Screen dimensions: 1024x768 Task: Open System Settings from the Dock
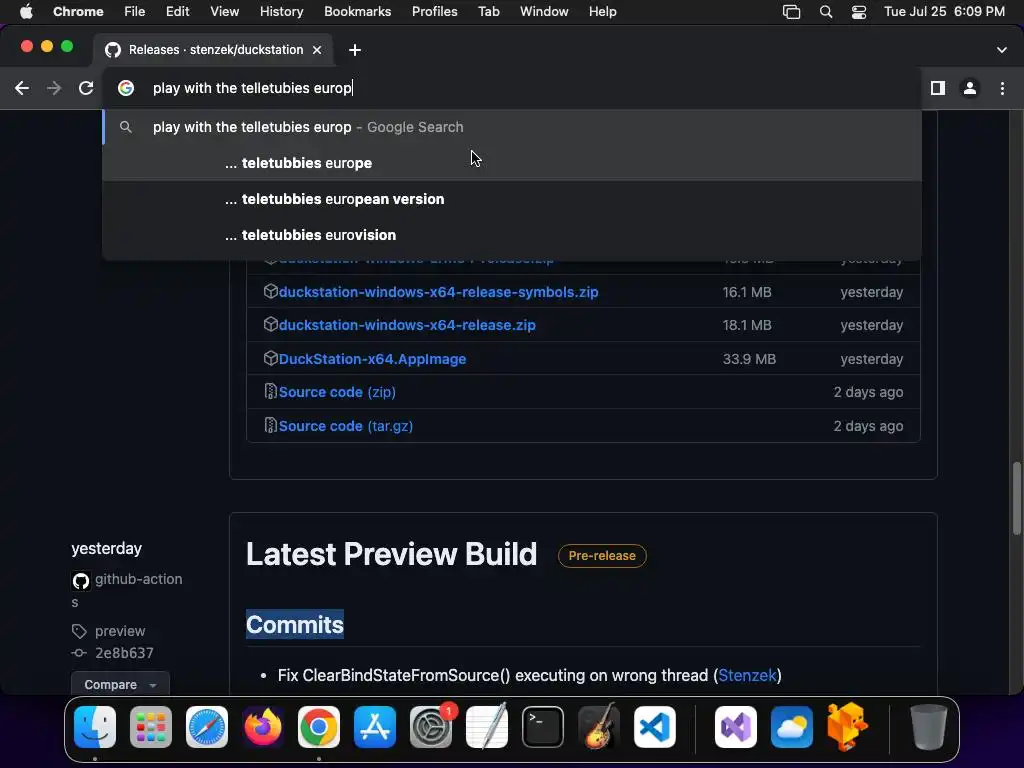tap(431, 727)
